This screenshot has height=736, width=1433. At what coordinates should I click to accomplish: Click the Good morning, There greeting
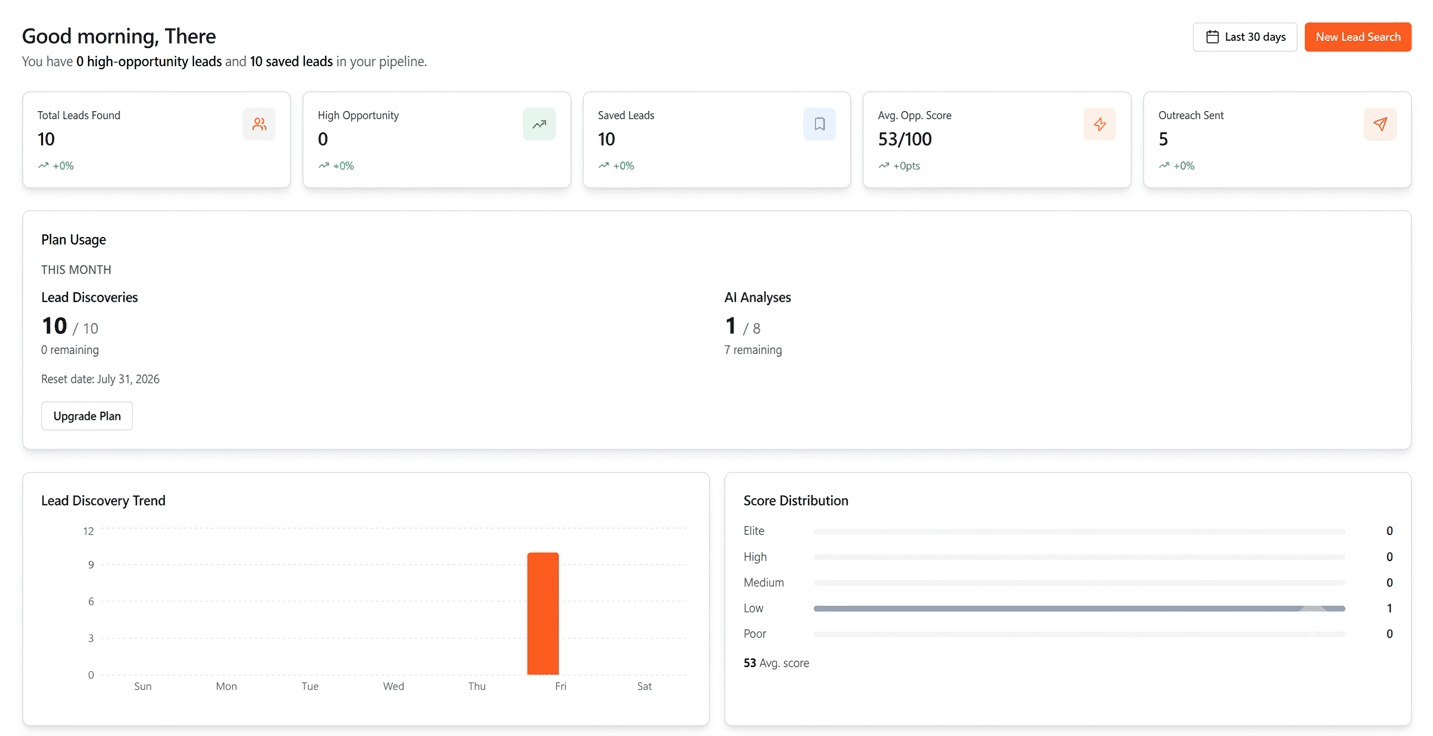pos(119,36)
